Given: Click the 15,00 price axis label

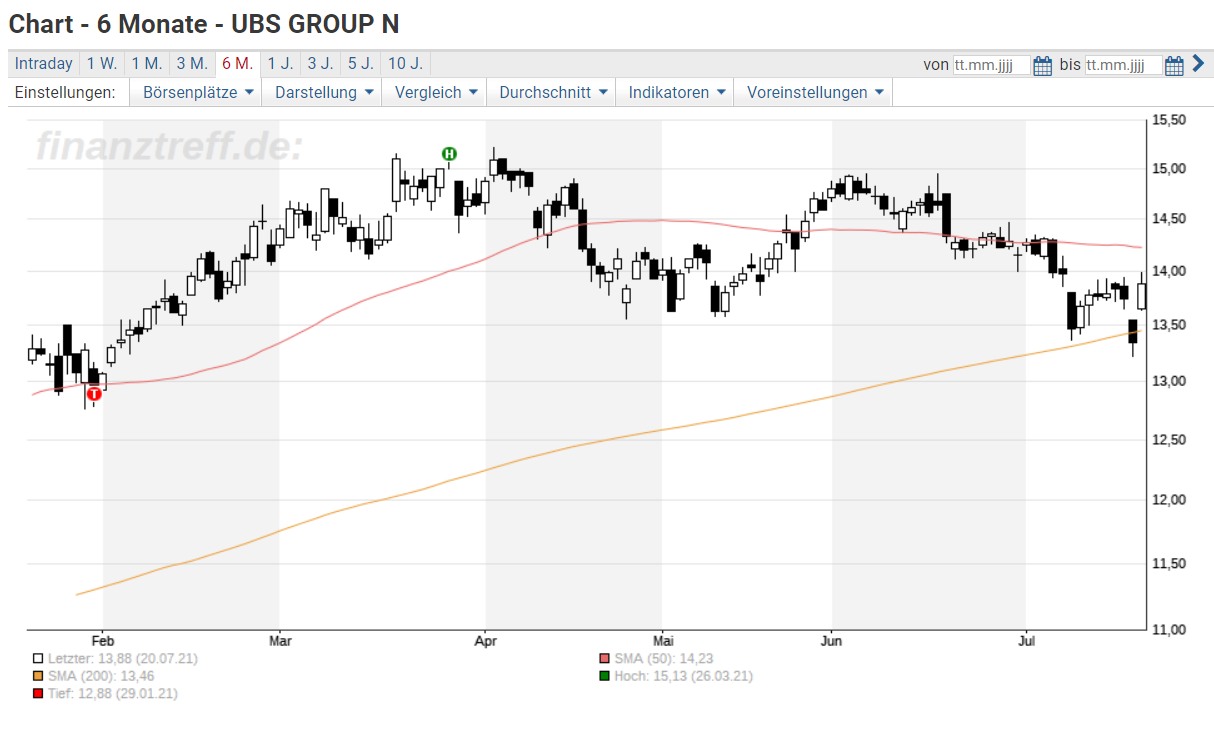Looking at the screenshot, I should click(x=1169, y=168).
